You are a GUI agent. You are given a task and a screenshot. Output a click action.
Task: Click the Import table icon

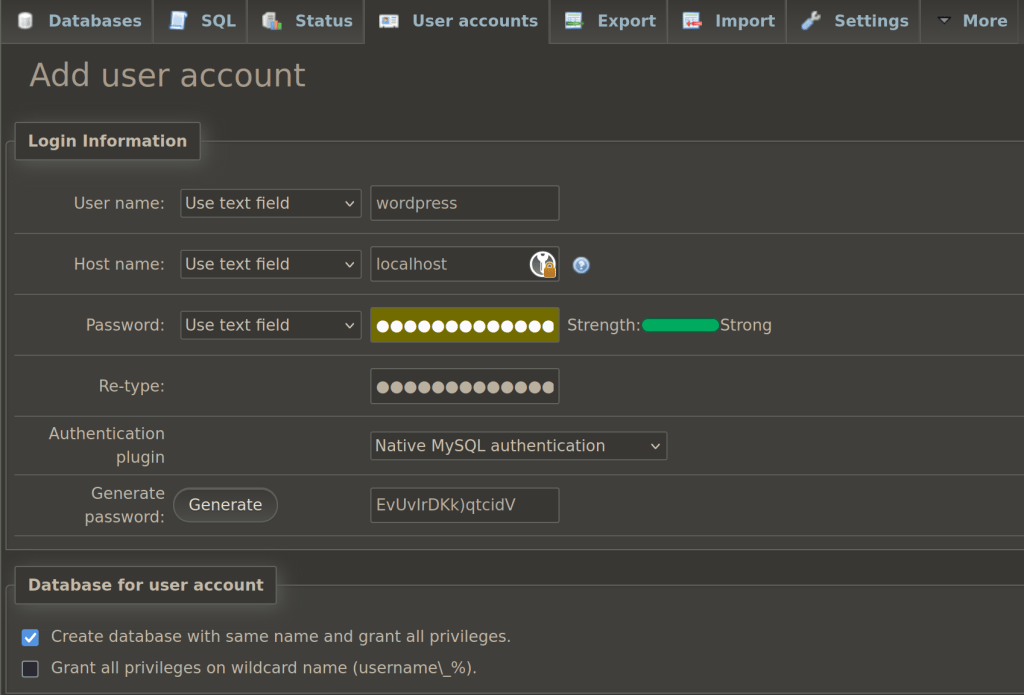(692, 21)
